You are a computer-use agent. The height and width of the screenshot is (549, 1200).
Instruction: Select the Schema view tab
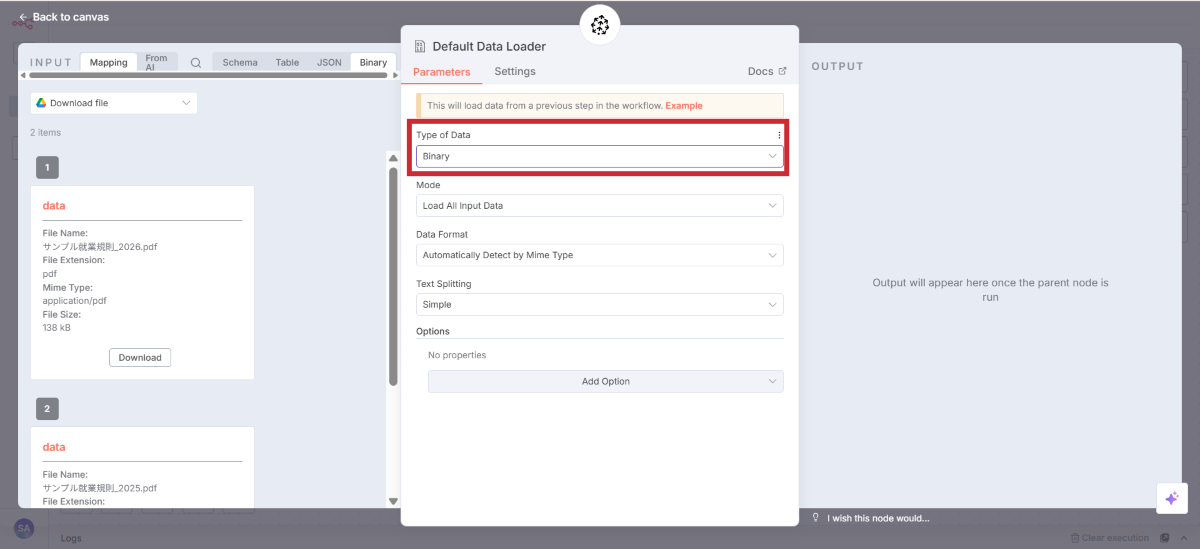pyautogui.click(x=240, y=62)
